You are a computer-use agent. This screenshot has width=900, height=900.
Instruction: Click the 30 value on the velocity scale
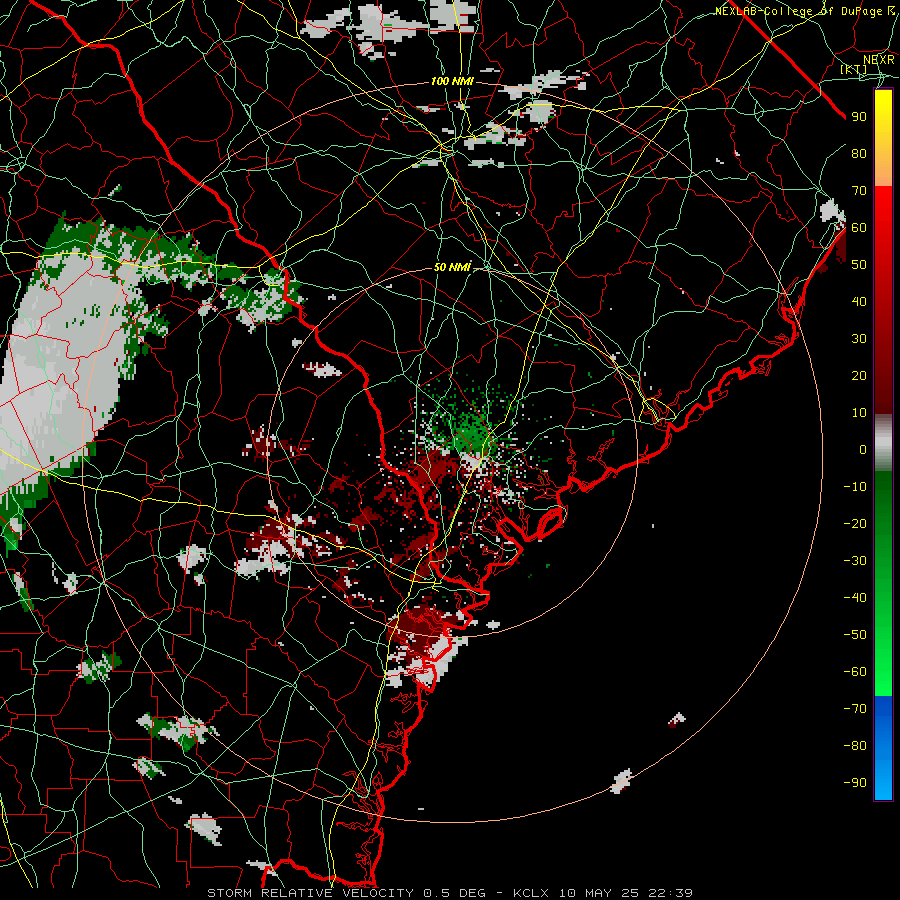click(859, 339)
